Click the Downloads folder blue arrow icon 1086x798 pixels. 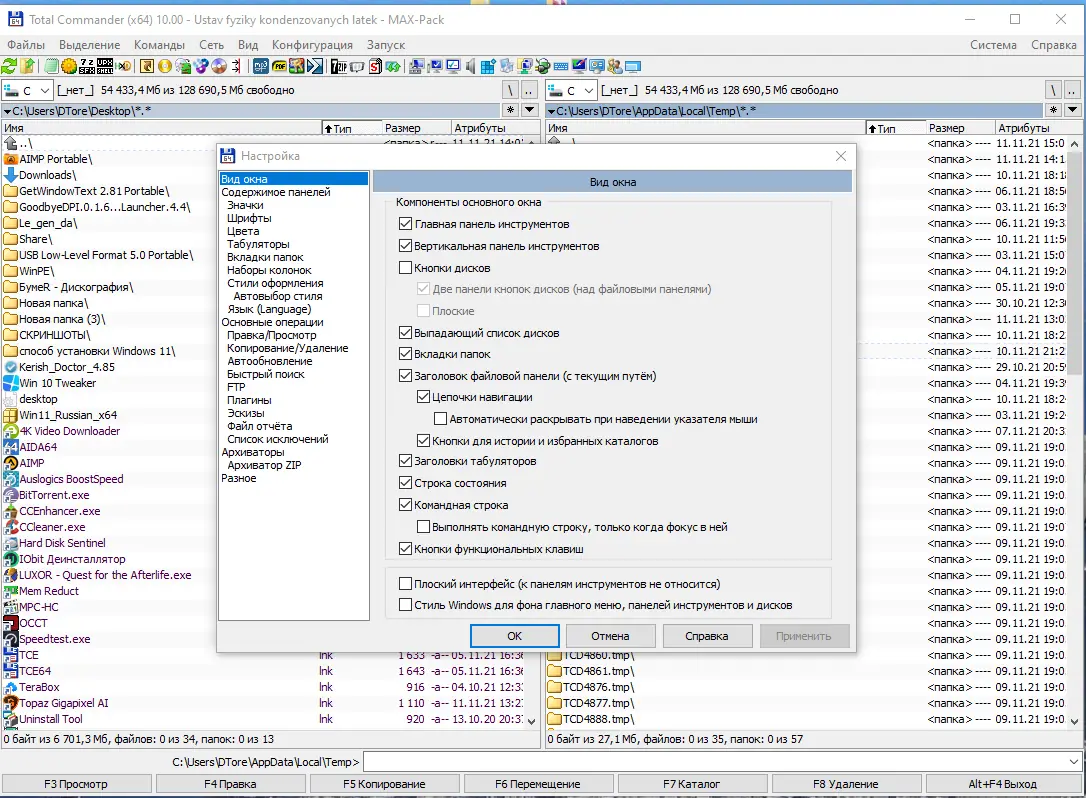(x=11, y=175)
